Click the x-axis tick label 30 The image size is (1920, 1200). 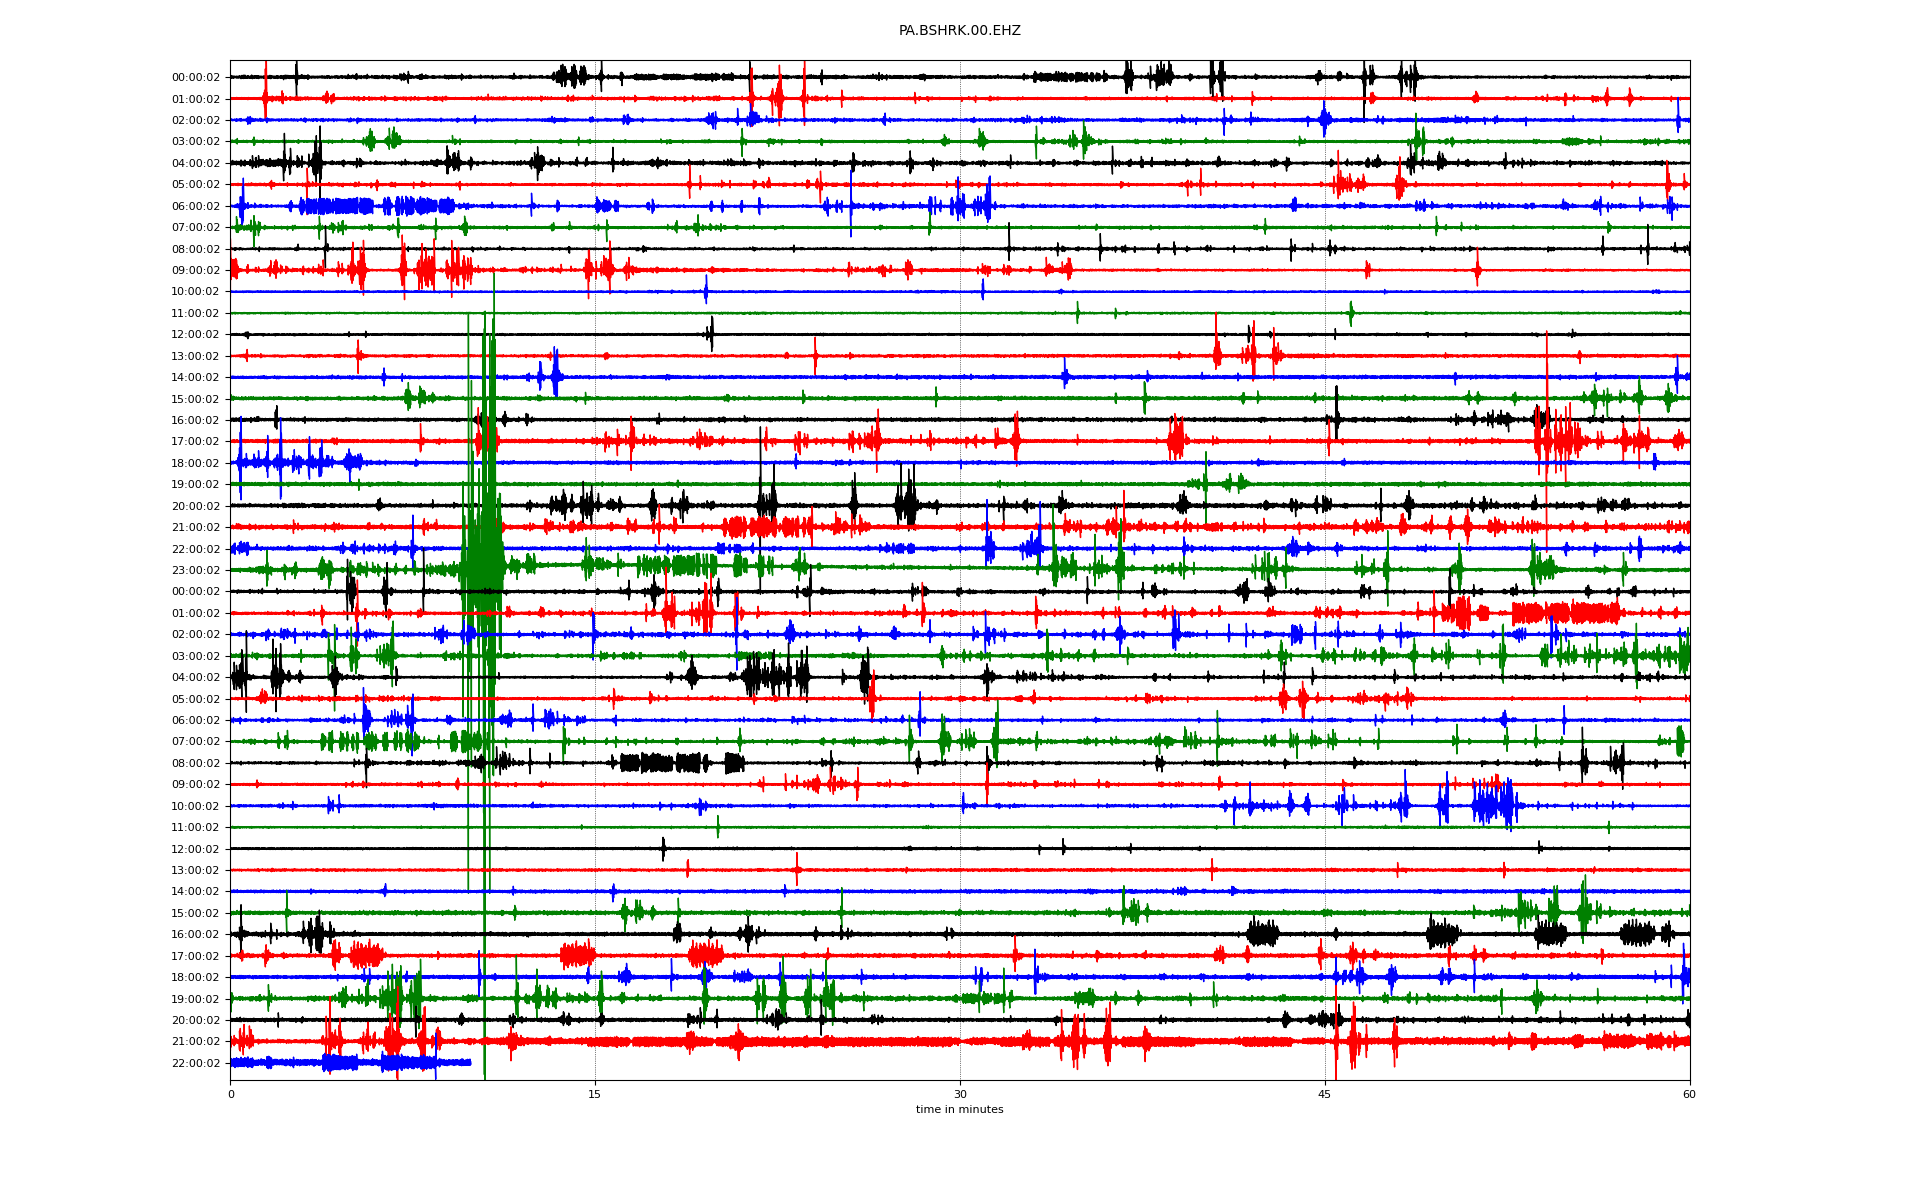coord(960,1094)
